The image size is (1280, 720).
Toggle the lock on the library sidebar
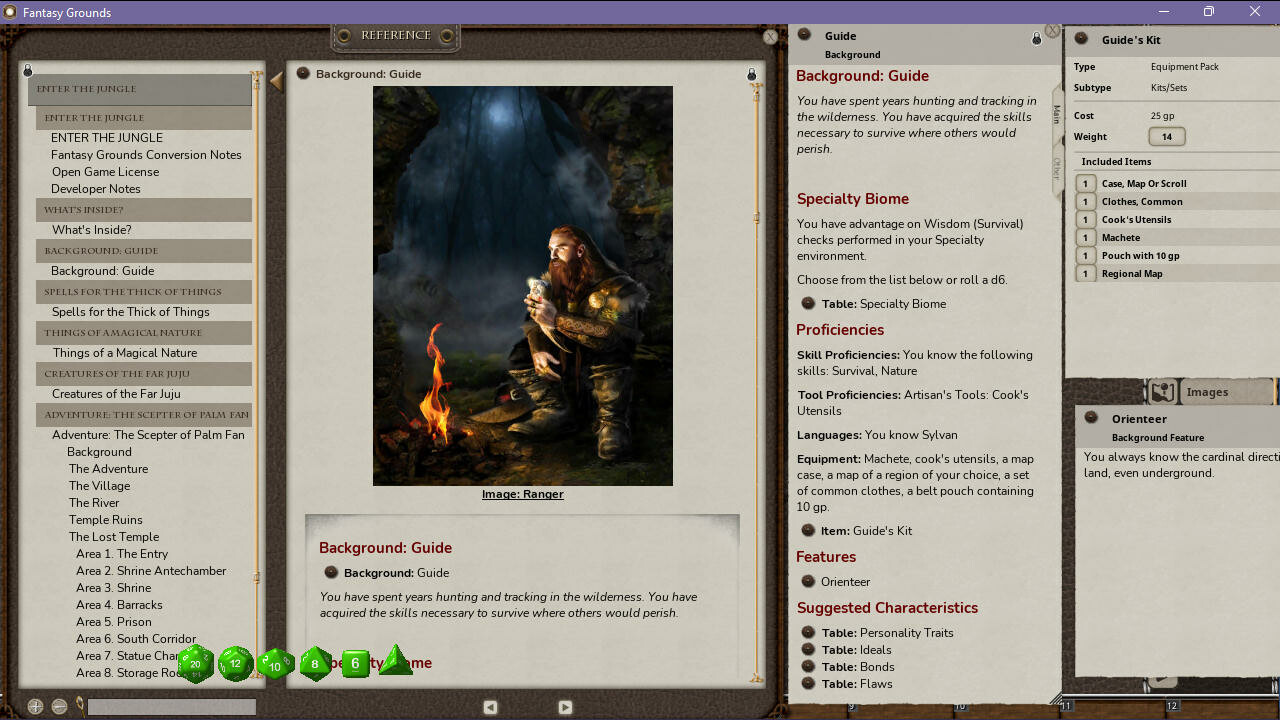click(27, 70)
